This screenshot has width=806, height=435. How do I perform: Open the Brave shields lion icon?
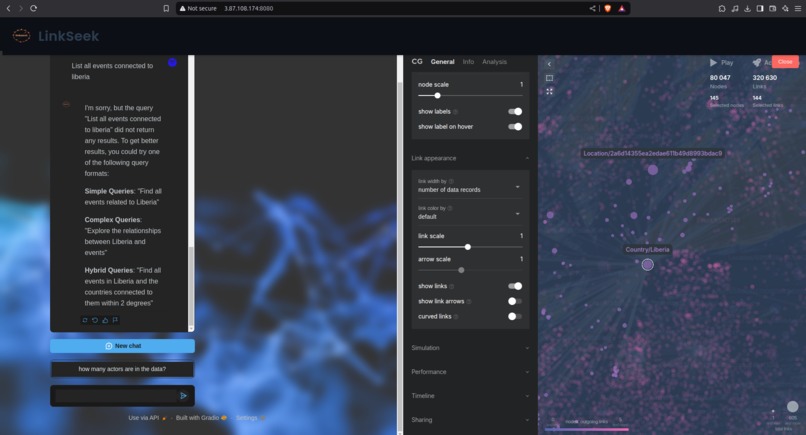pyautogui.click(x=608, y=8)
